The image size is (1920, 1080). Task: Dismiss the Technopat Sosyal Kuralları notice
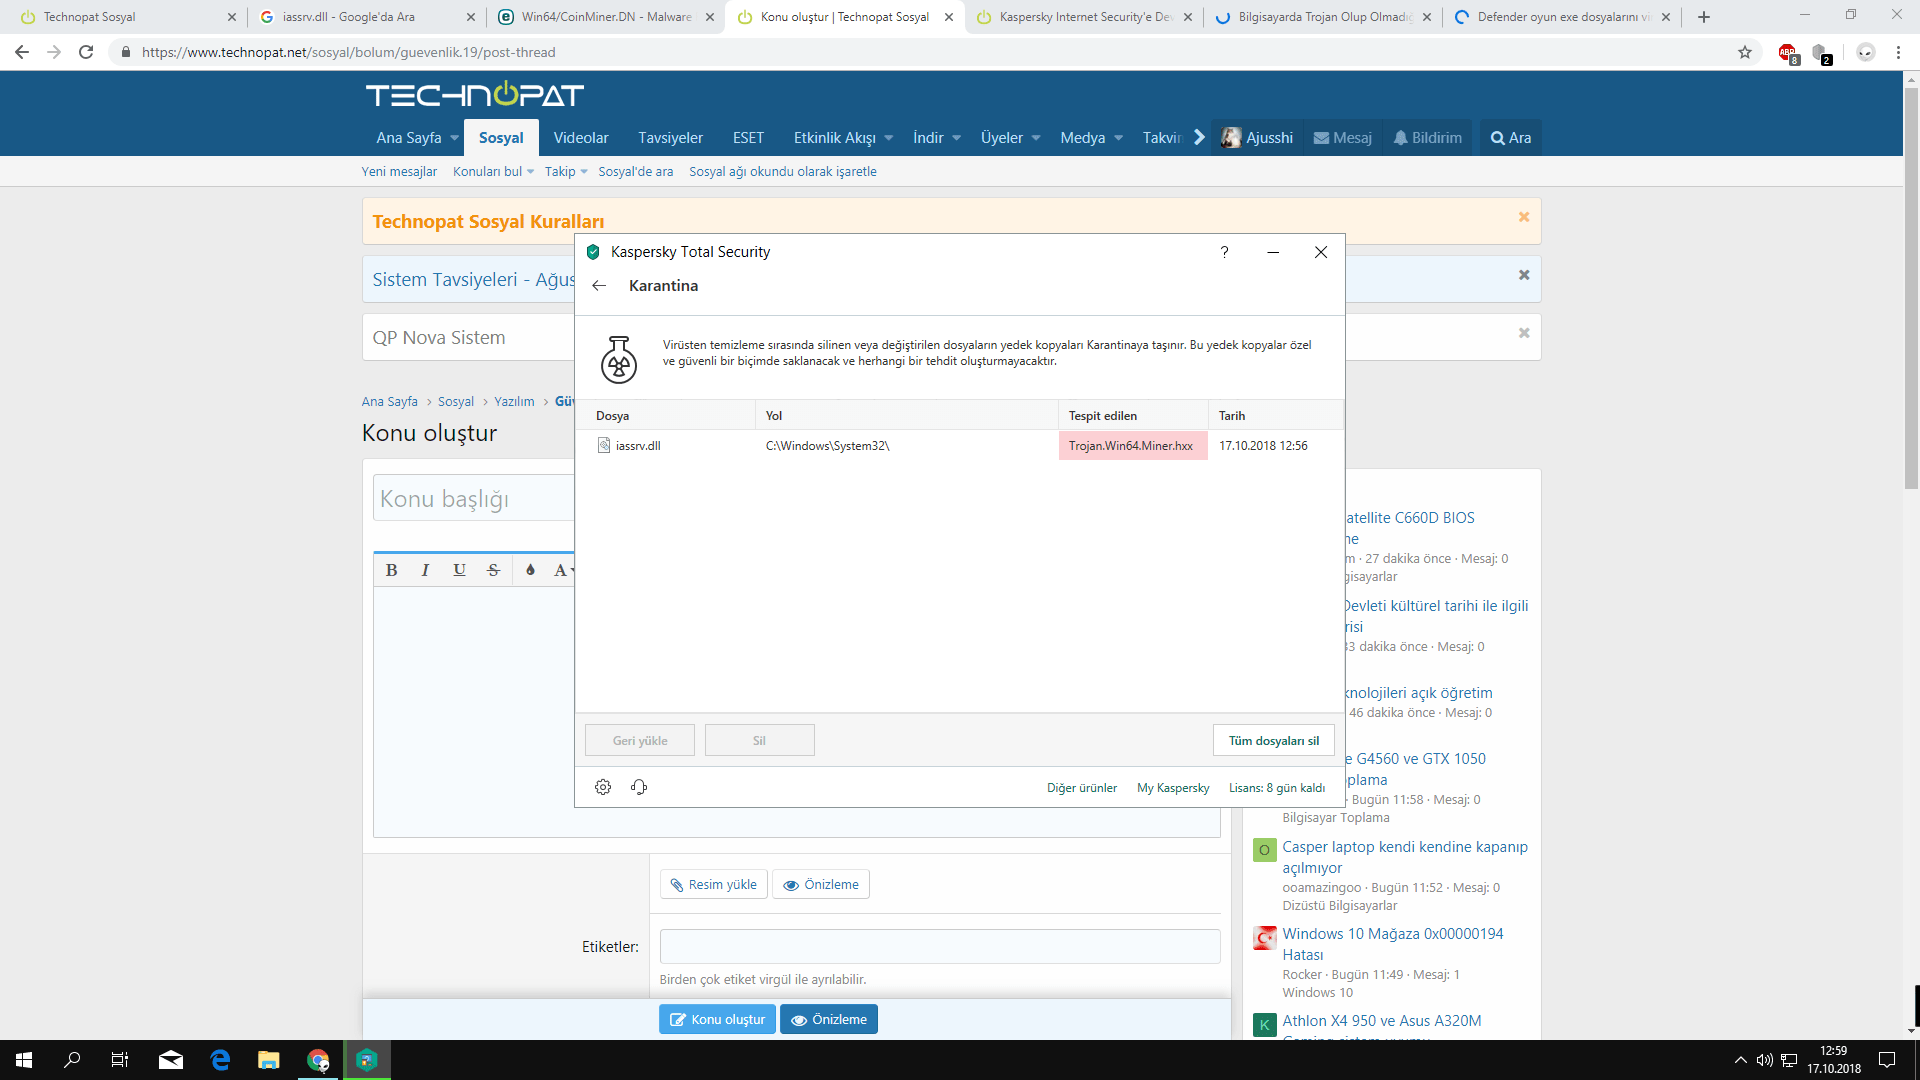(1524, 217)
